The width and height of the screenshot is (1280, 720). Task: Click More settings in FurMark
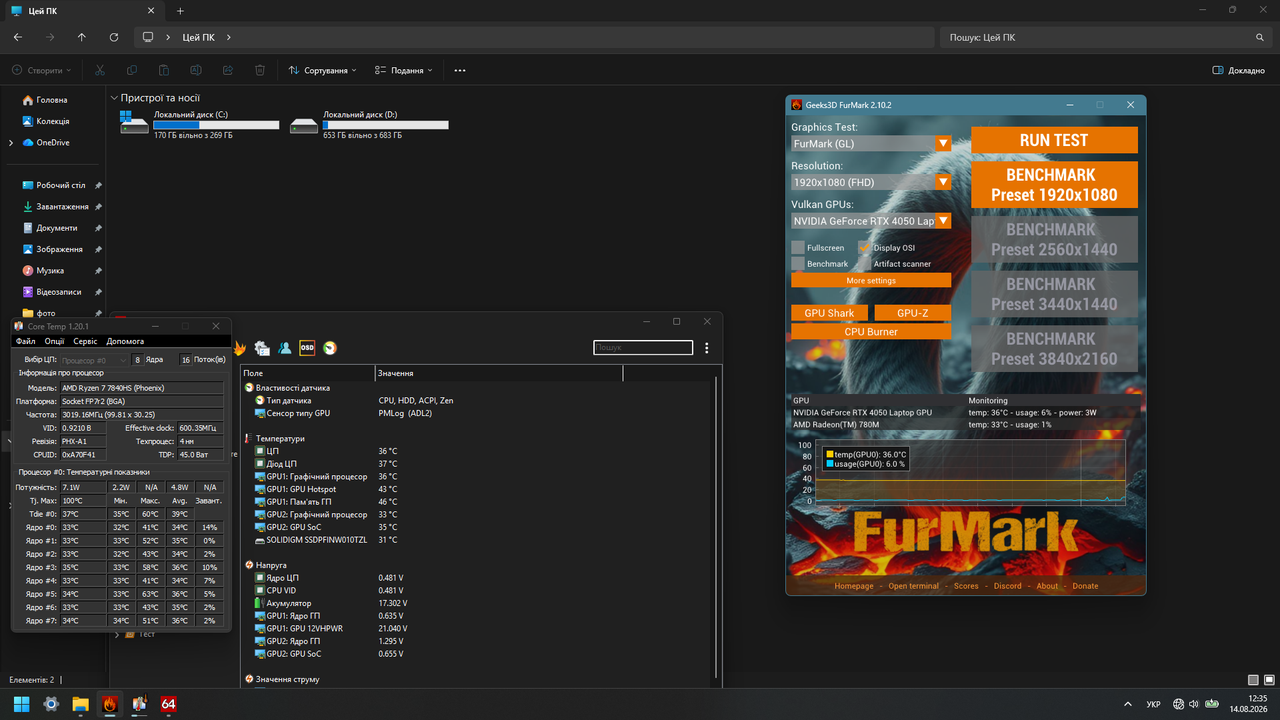871,281
